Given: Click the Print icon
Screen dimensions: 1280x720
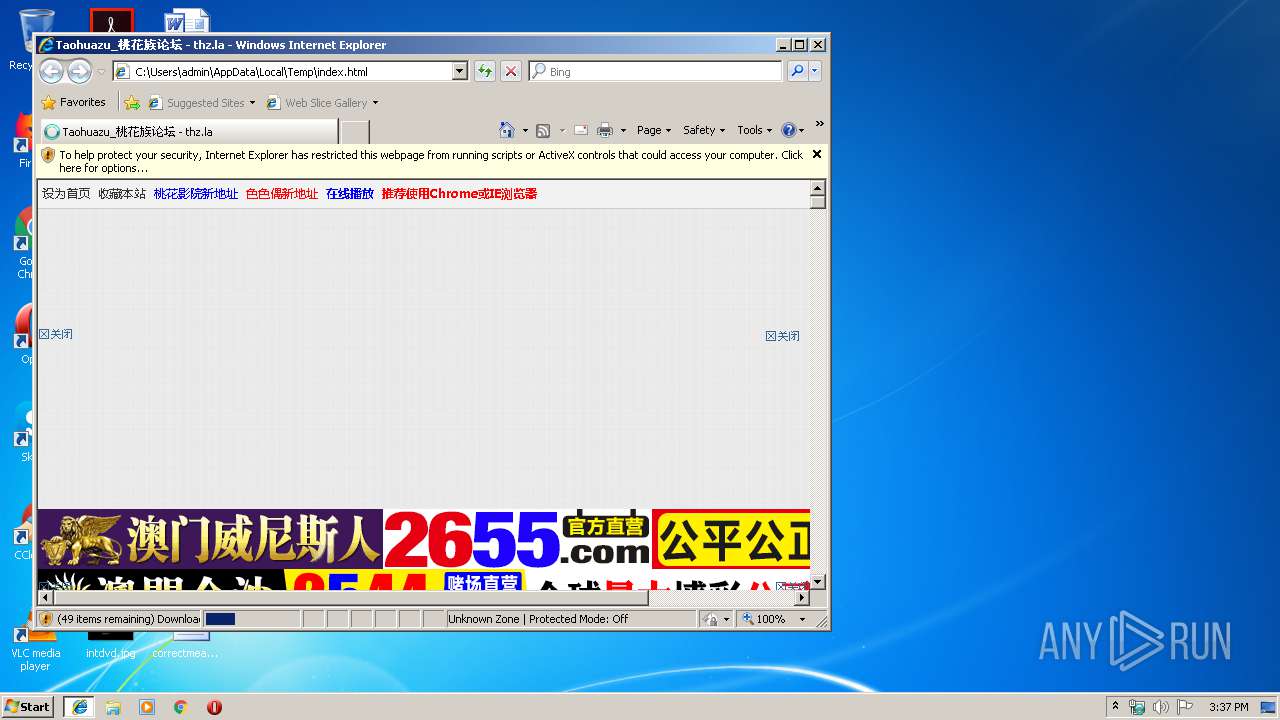Looking at the screenshot, I should click(605, 130).
